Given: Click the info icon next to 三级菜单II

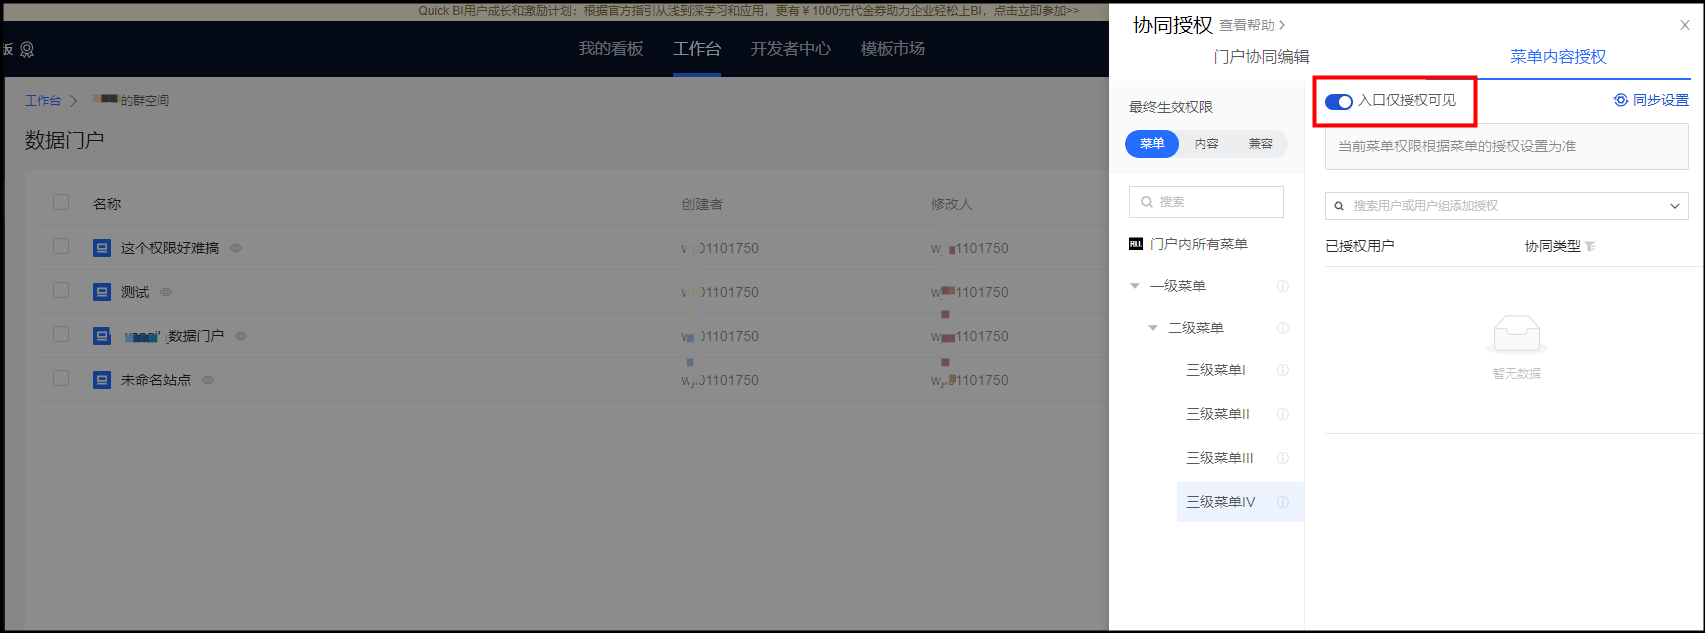Looking at the screenshot, I should [1283, 414].
